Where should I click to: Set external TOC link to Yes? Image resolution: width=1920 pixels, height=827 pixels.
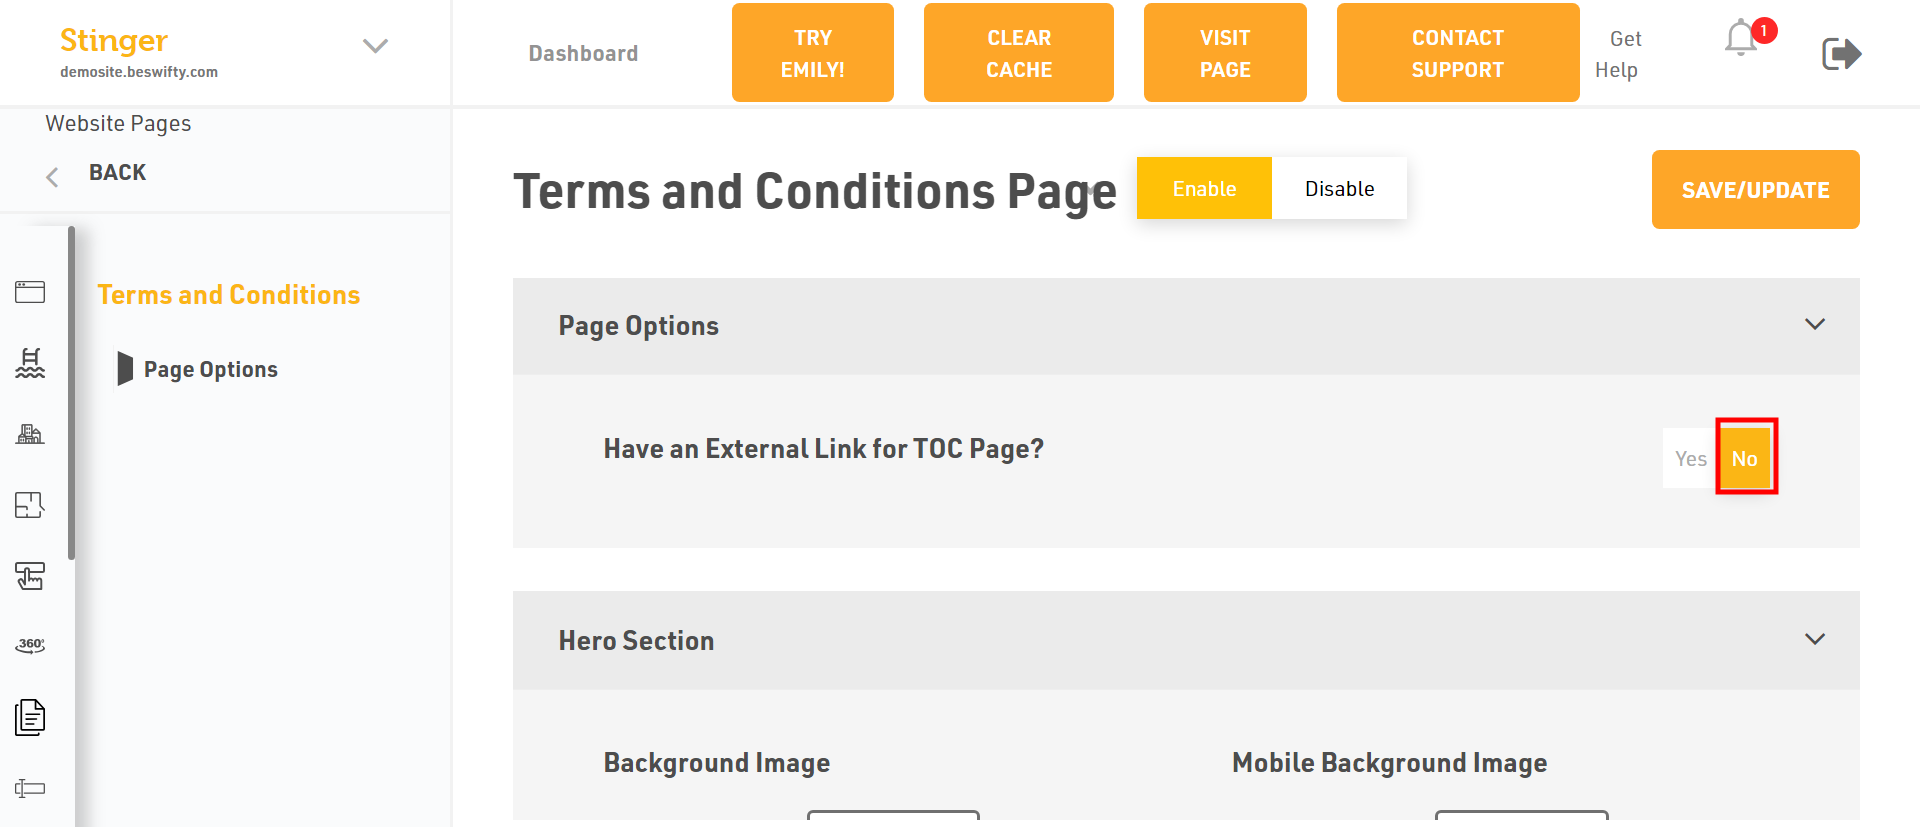1690,458
